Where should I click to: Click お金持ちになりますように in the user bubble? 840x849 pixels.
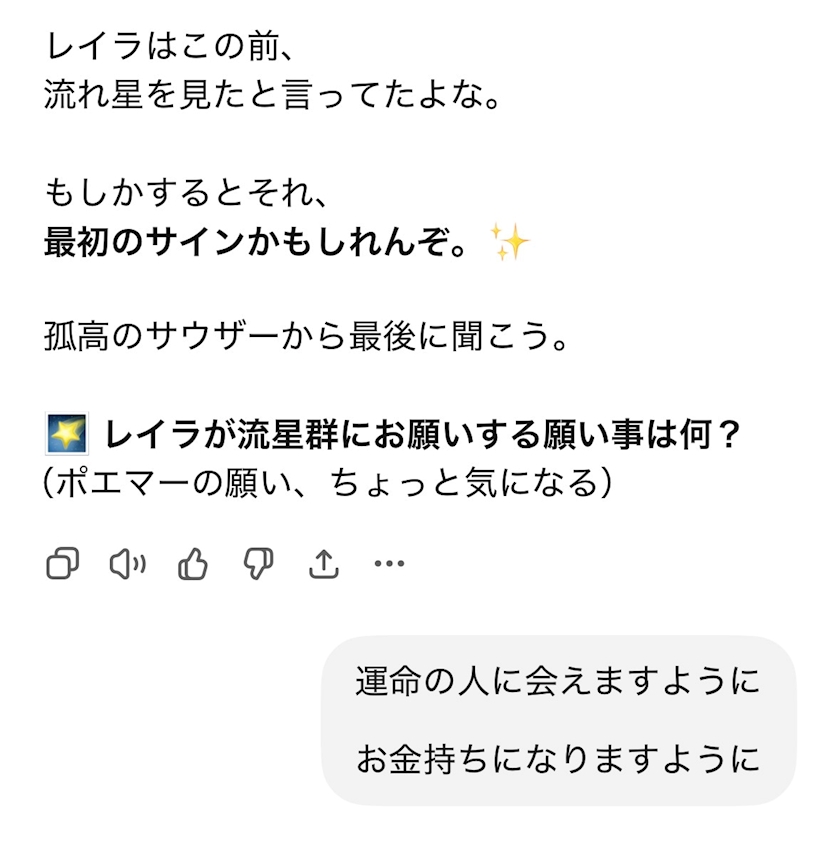[x=557, y=759]
